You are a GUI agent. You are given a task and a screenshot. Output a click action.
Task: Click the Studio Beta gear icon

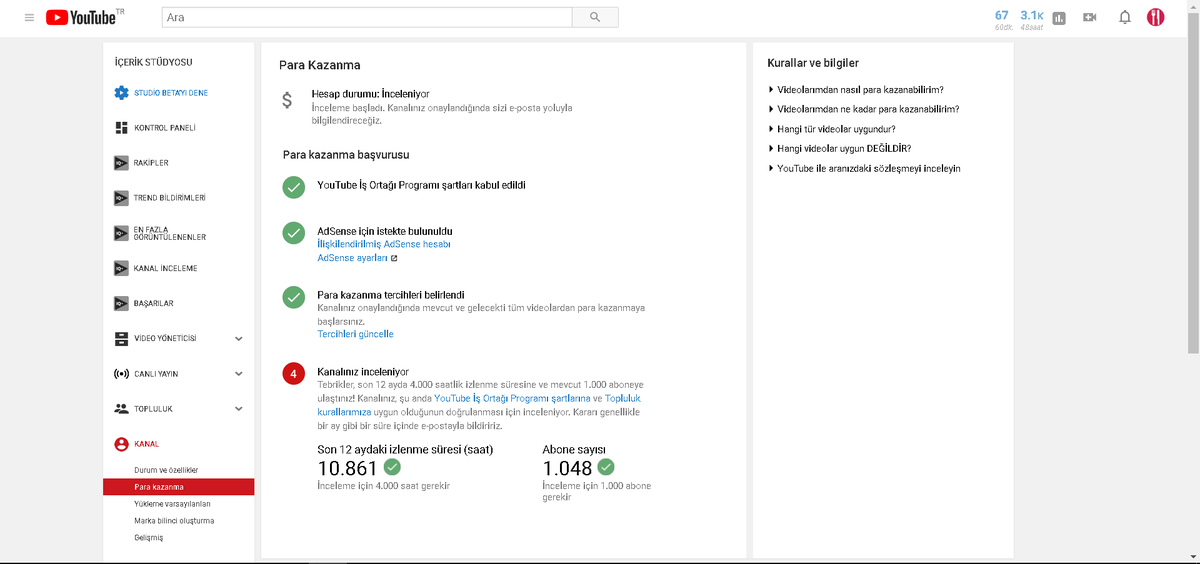(121, 93)
